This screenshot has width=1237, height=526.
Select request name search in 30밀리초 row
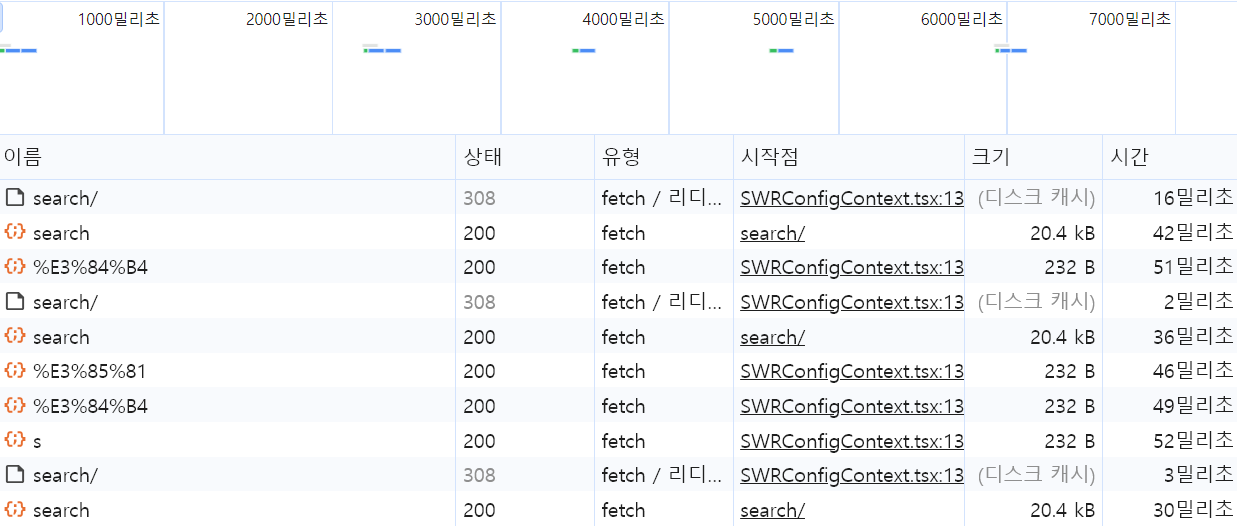(x=61, y=510)
